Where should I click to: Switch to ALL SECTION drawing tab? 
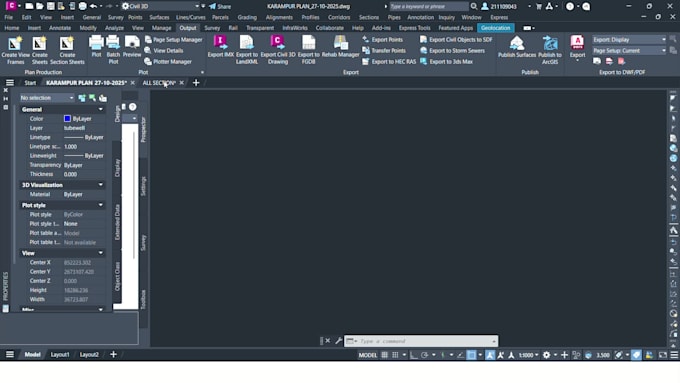pyautogui.click(x=159, y=82)
